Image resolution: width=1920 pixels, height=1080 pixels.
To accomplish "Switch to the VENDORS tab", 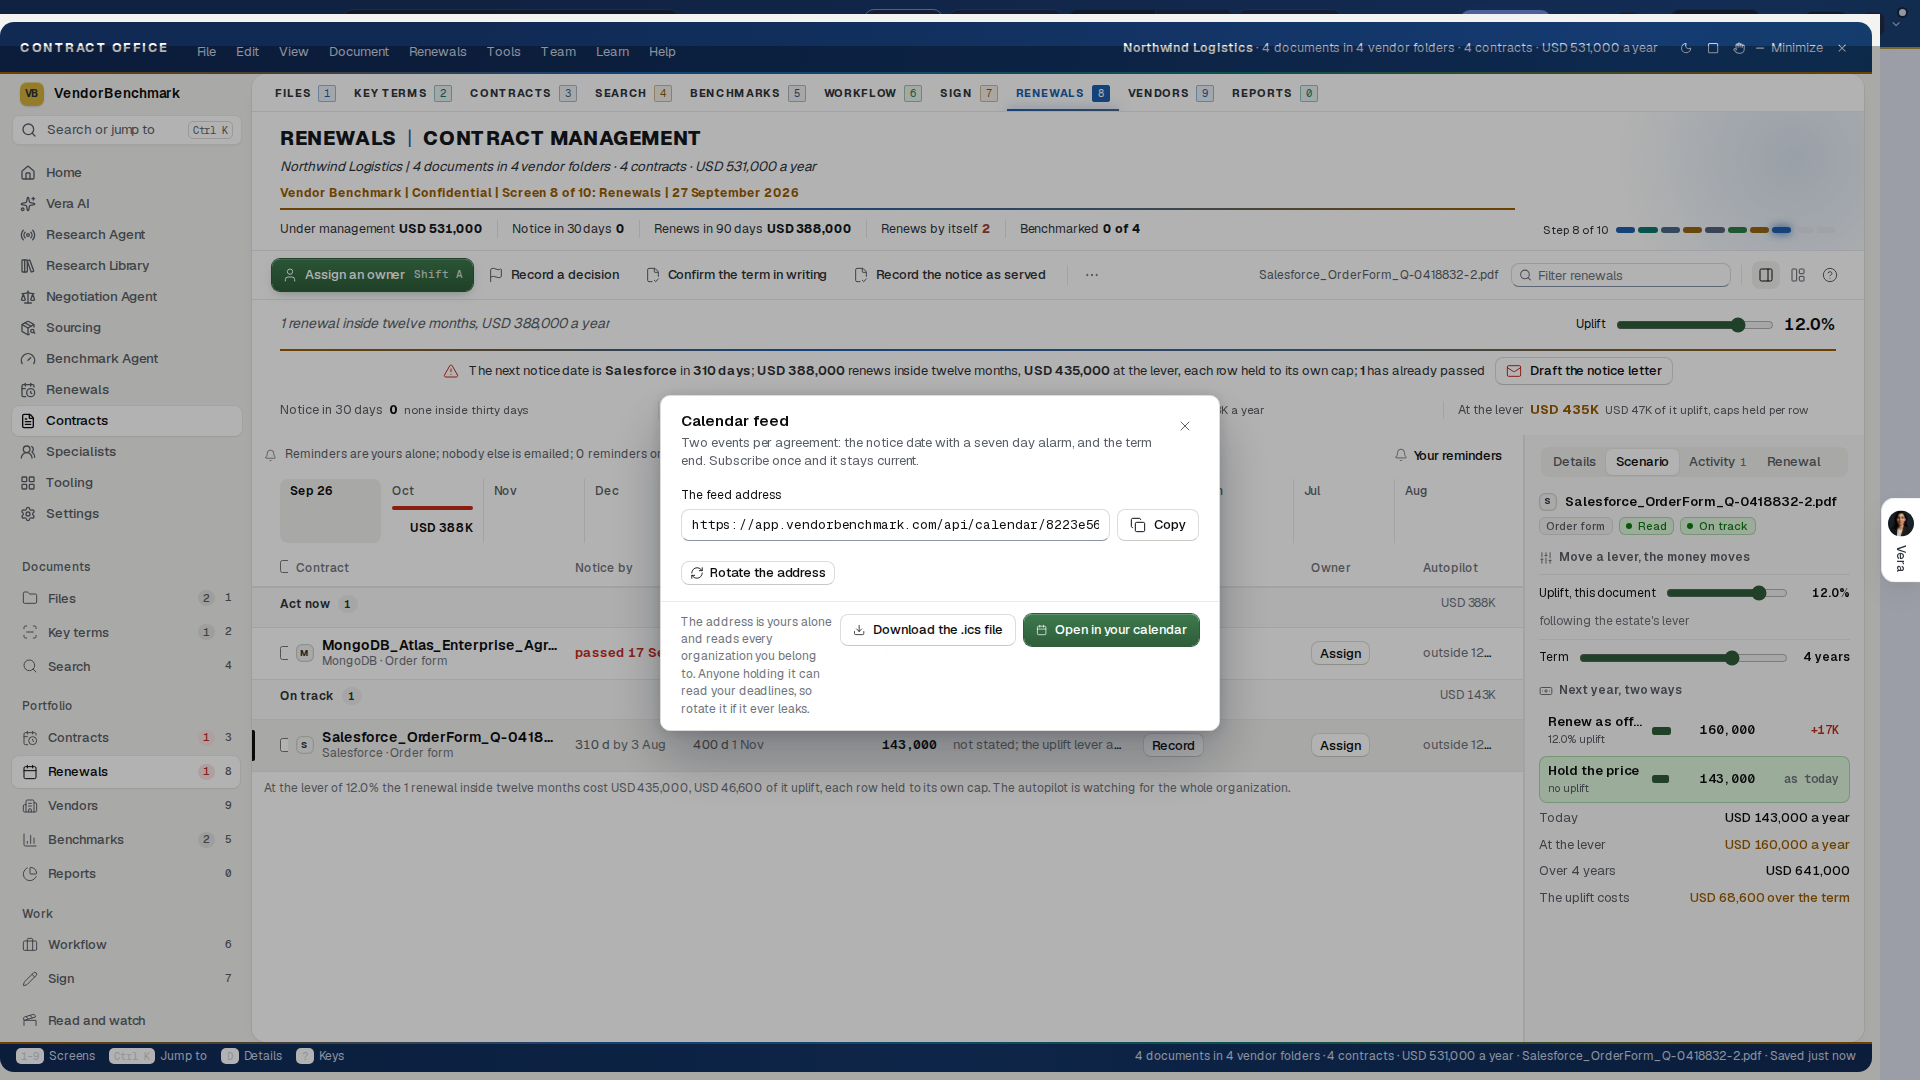I will click(x=1170, y=93).
